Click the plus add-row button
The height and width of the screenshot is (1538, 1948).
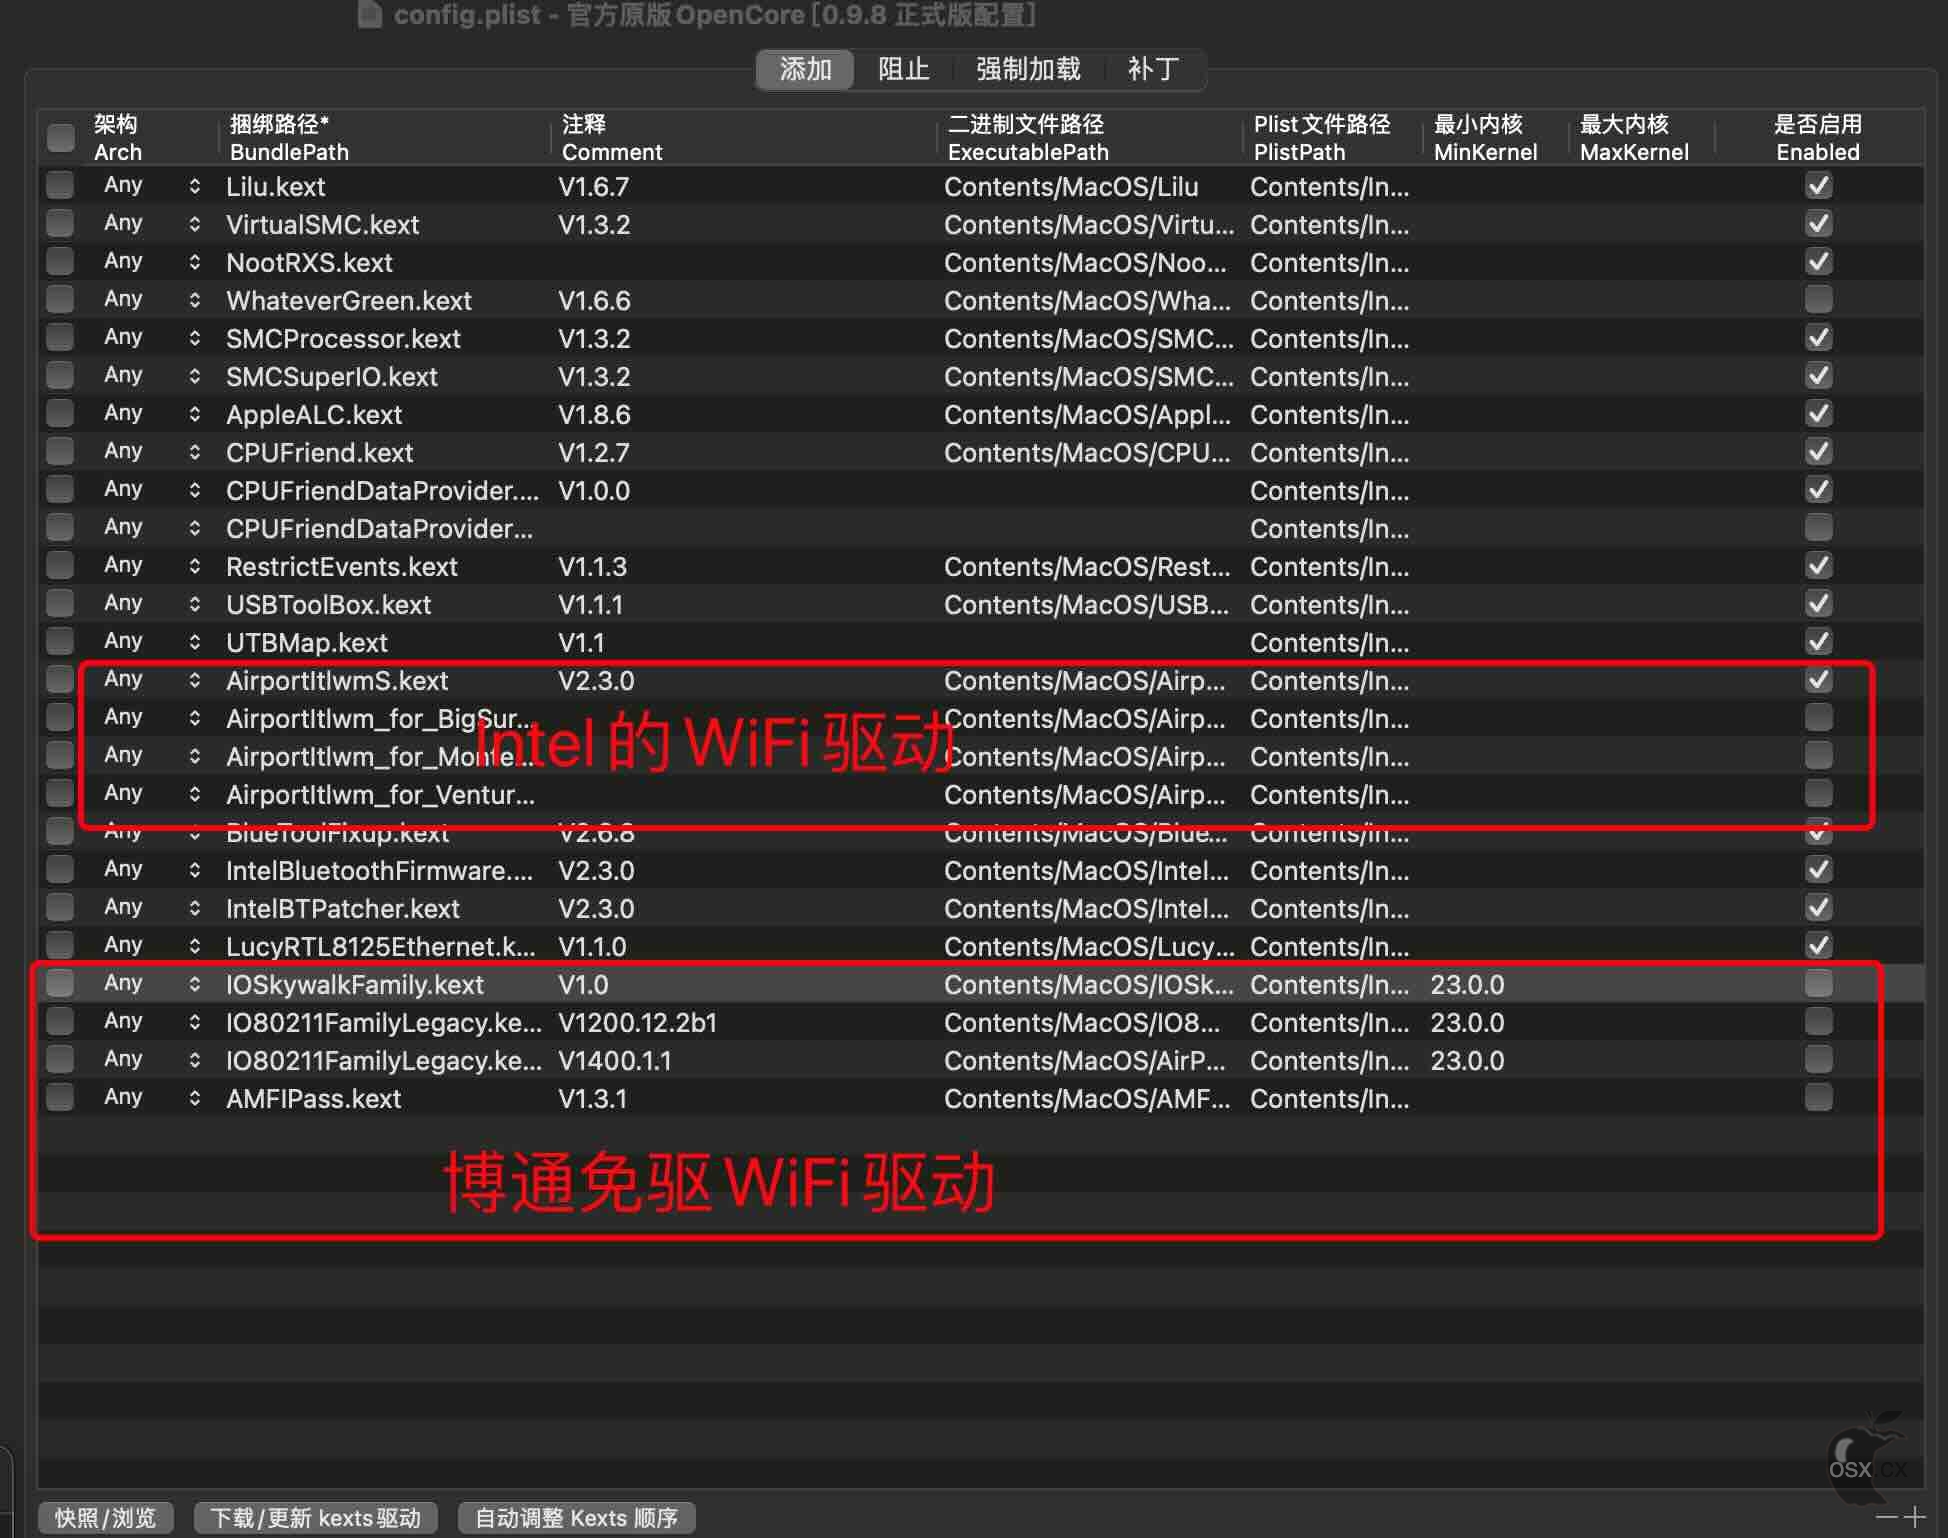pos(1914,1516)
